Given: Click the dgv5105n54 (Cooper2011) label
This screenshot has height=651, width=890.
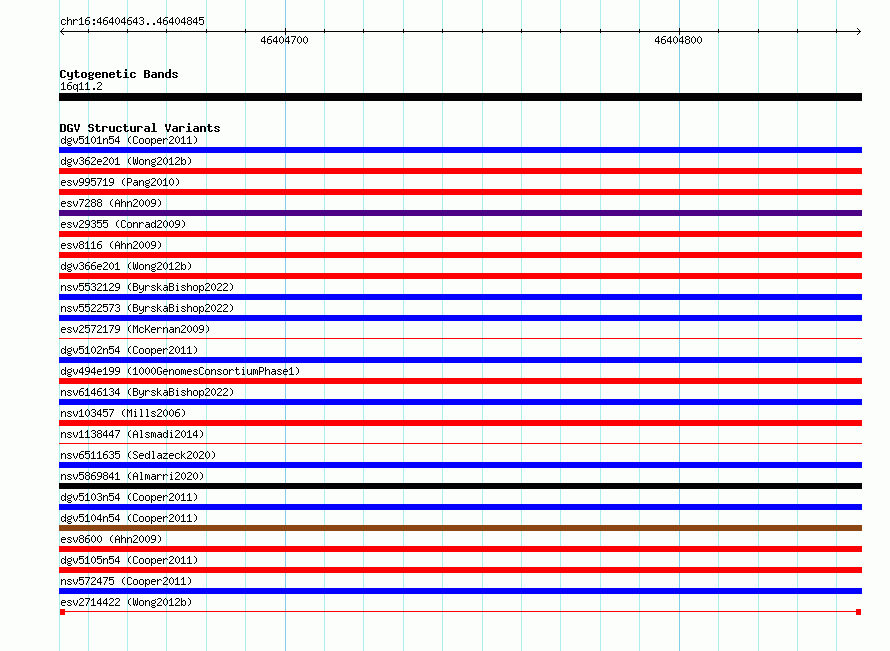Looking at the screenshot, I should click(129, 560).
